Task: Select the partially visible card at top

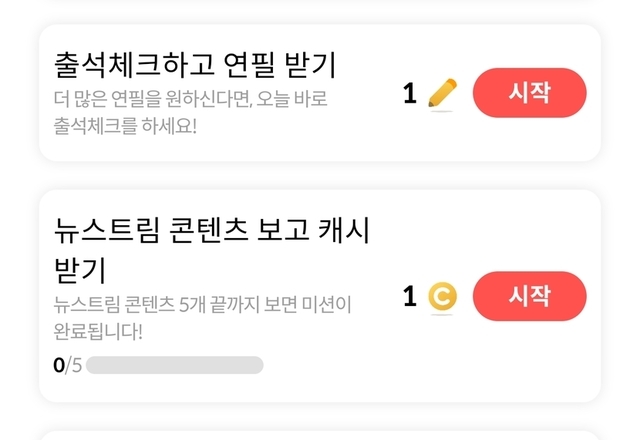Action: tap(320, 3)
